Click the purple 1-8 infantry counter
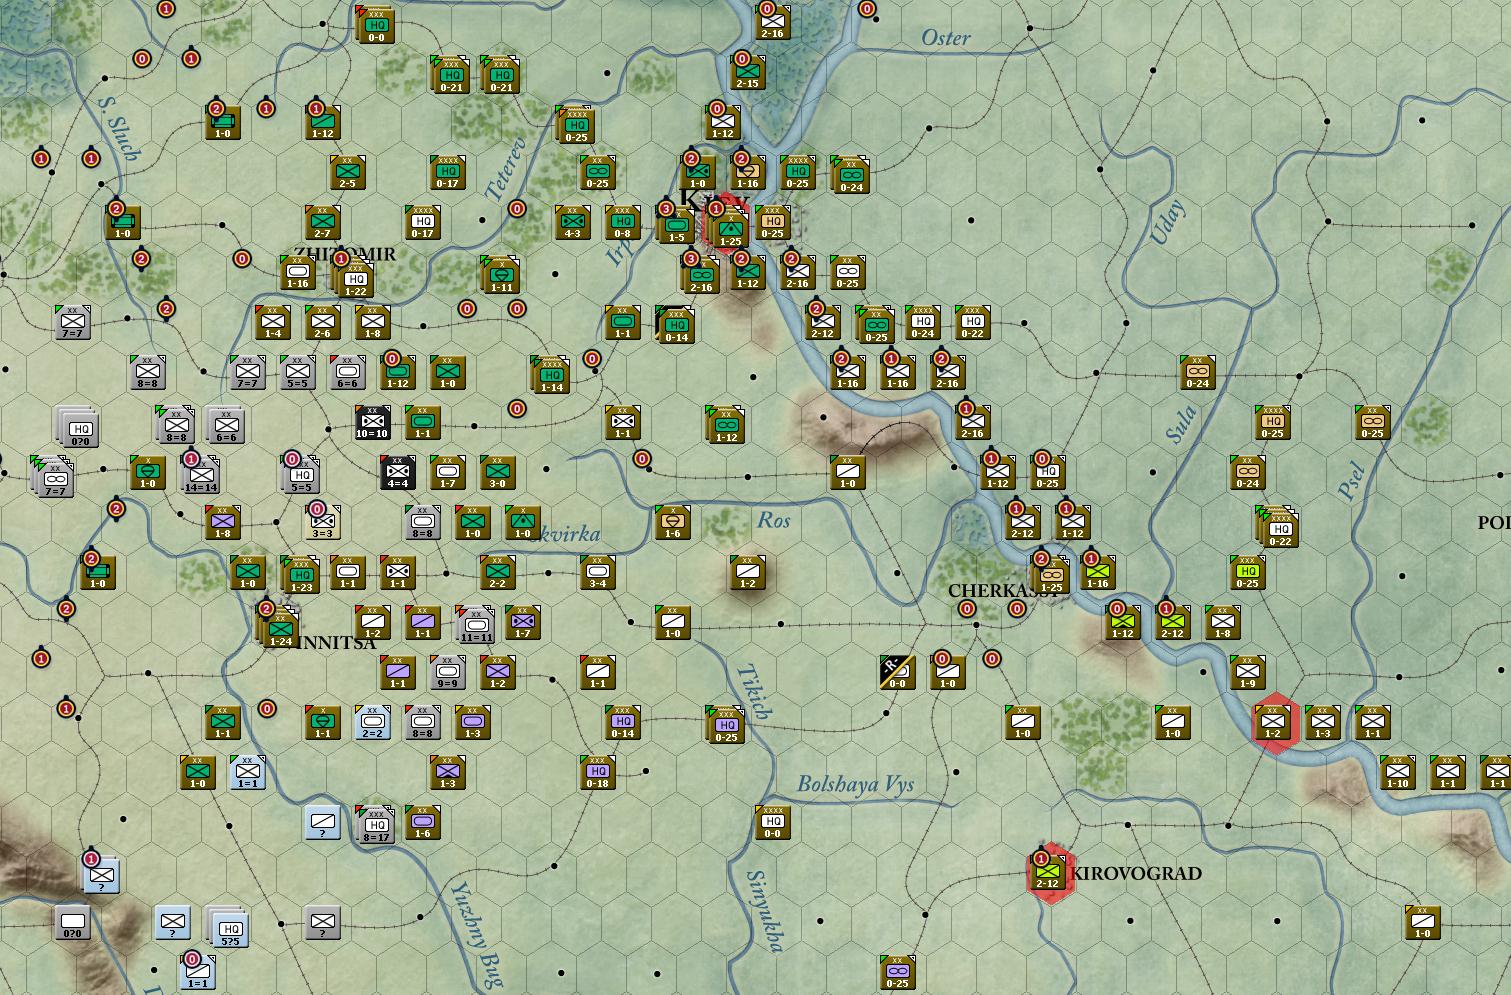 click(x=222, y=522)
